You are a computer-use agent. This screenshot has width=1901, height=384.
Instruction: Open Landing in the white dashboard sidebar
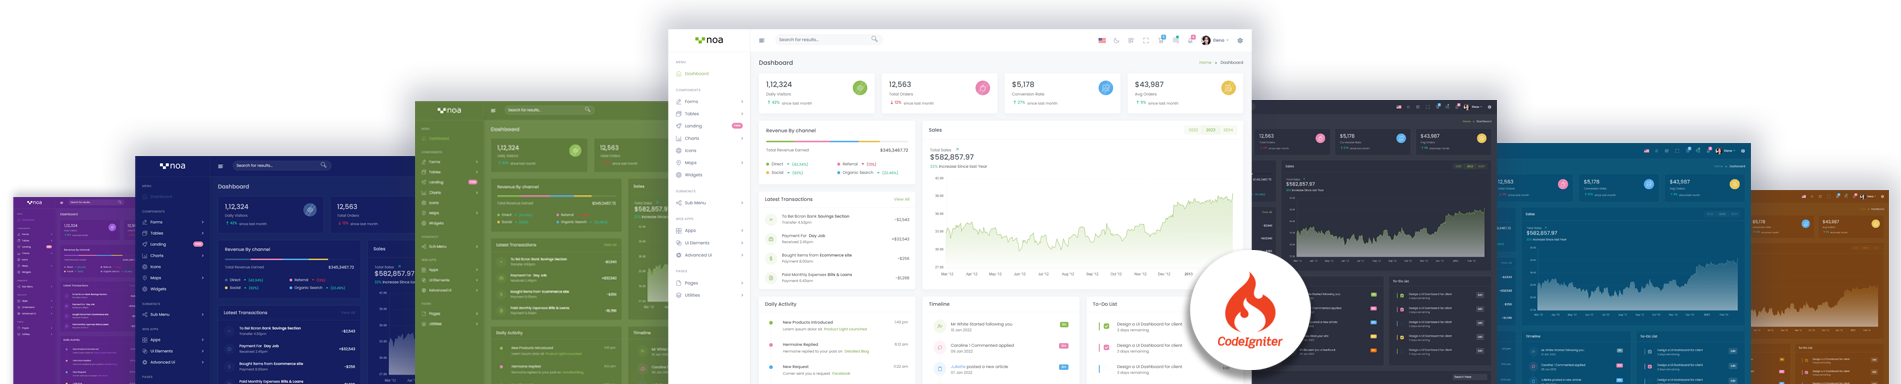tap(710, 126)
